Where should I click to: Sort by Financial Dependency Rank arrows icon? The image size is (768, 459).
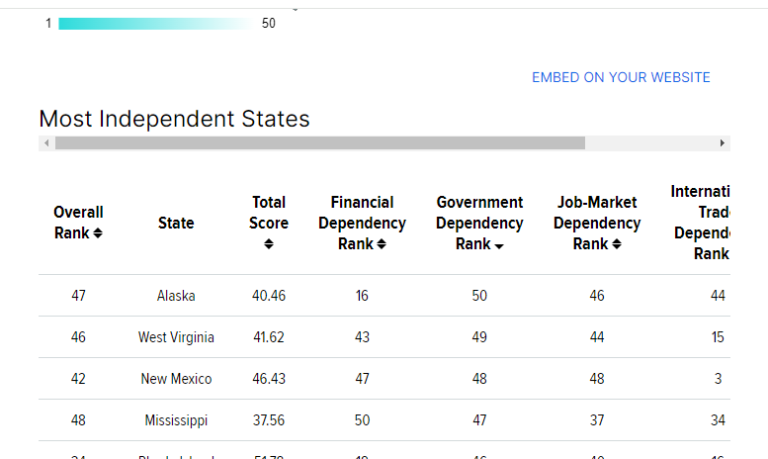click(x=382, y=245)
